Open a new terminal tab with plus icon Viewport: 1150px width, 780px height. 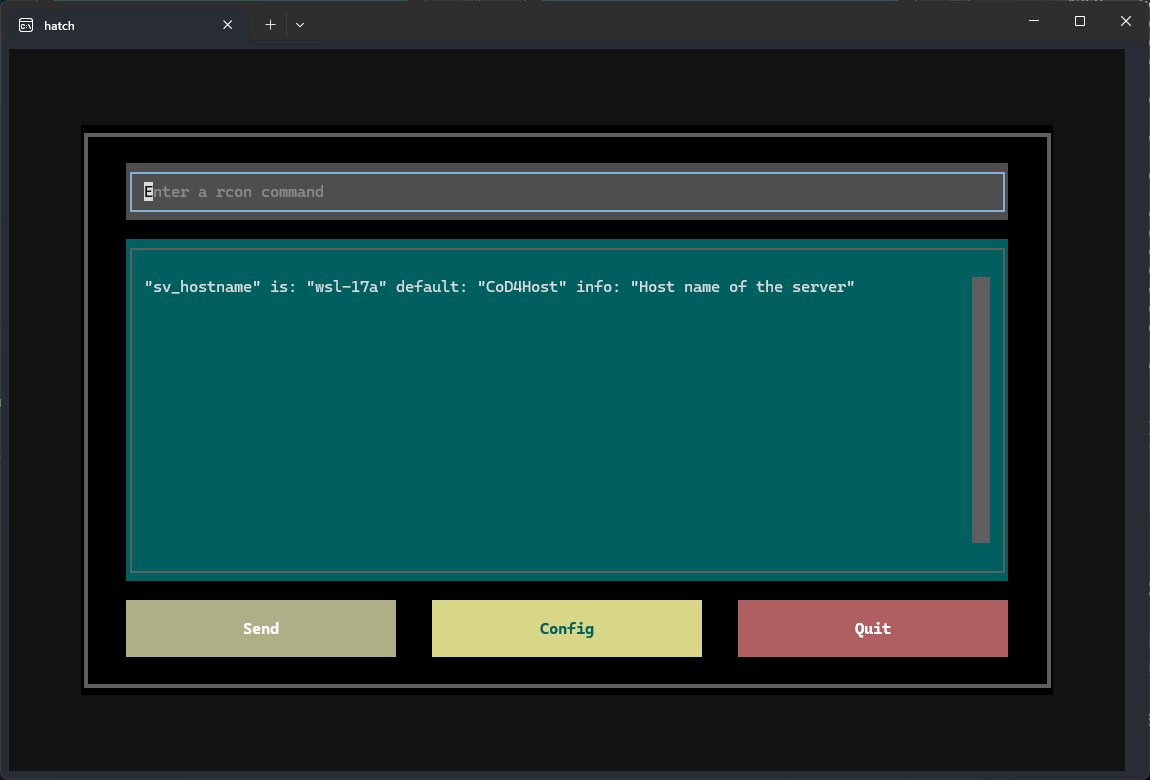(x=270, y=25)
